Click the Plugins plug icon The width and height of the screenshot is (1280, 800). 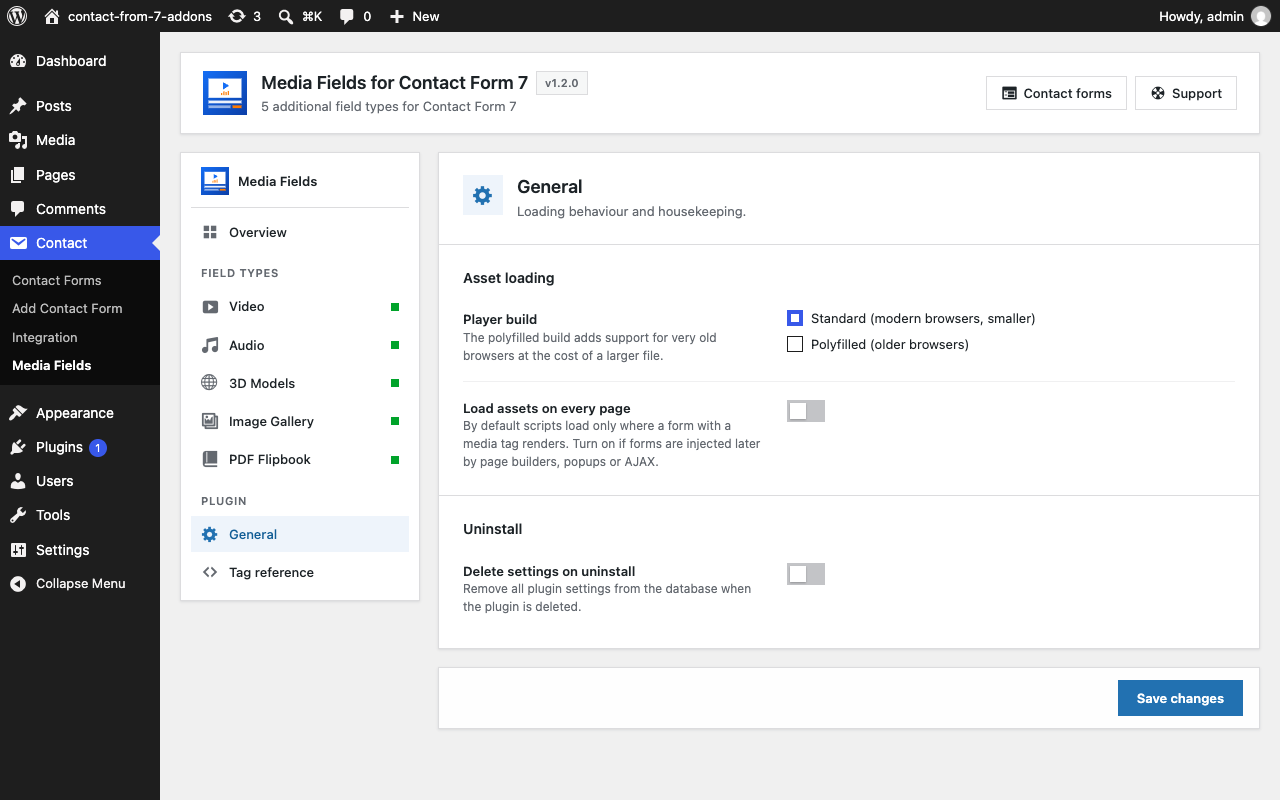(18, 447)
